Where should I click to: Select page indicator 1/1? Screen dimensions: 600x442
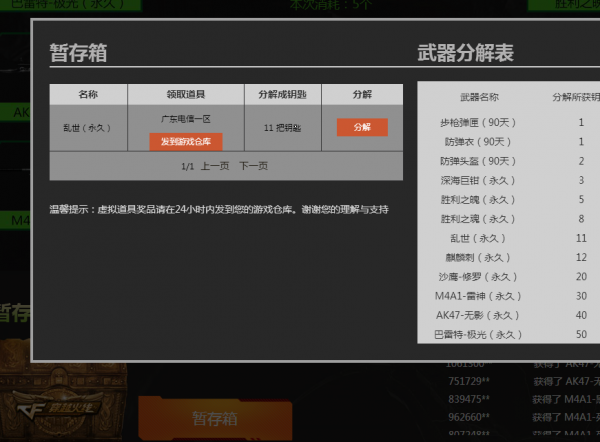(188, 166)
